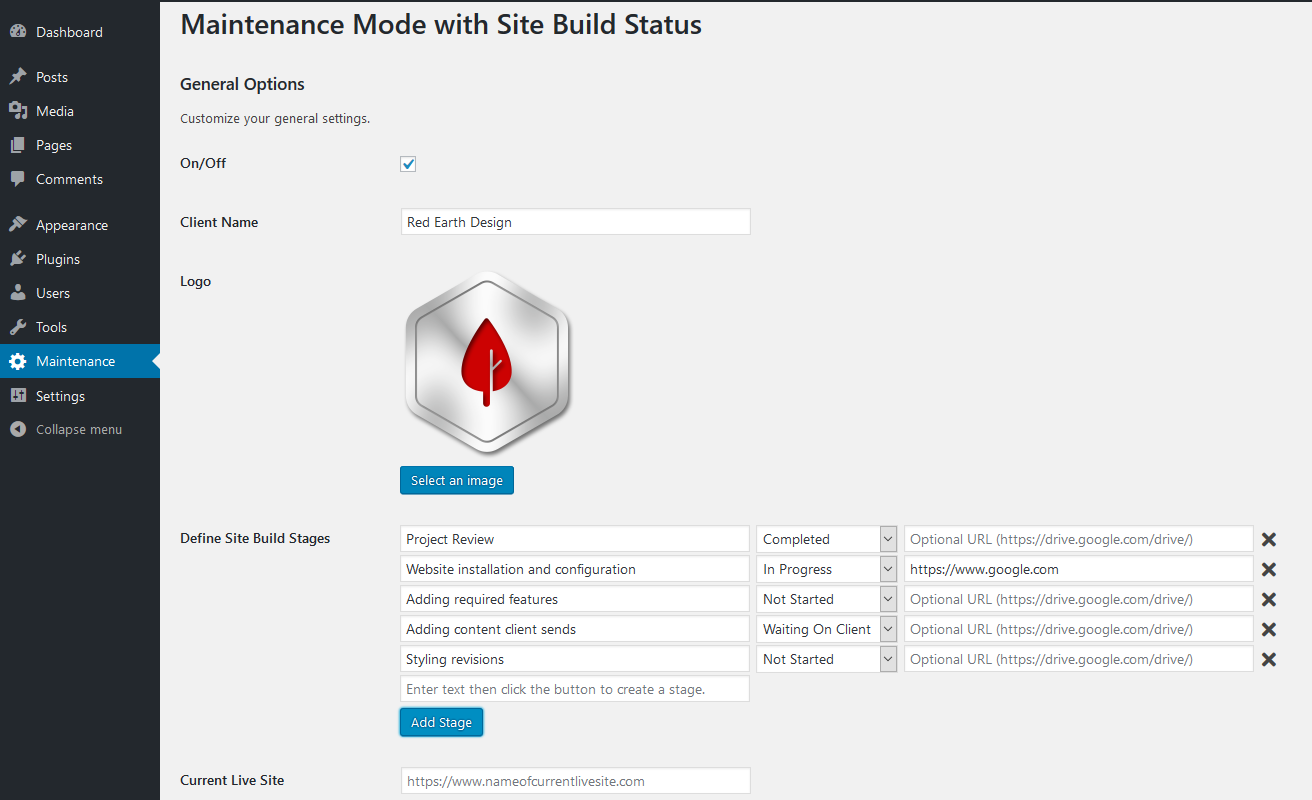This screenshot has height=800, width=1312.
Task: Click the Collapse menu arrow icon
Action: pos(18,429)
